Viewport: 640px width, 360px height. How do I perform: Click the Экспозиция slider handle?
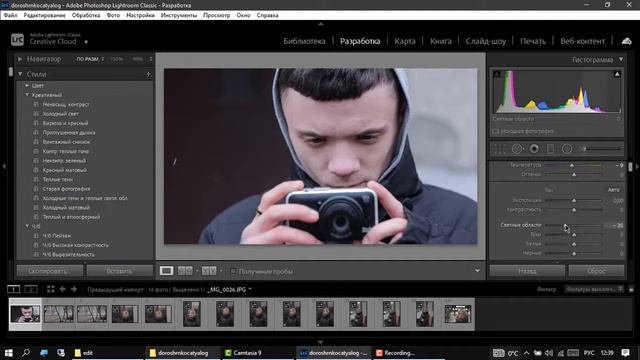tap(574, 200)
